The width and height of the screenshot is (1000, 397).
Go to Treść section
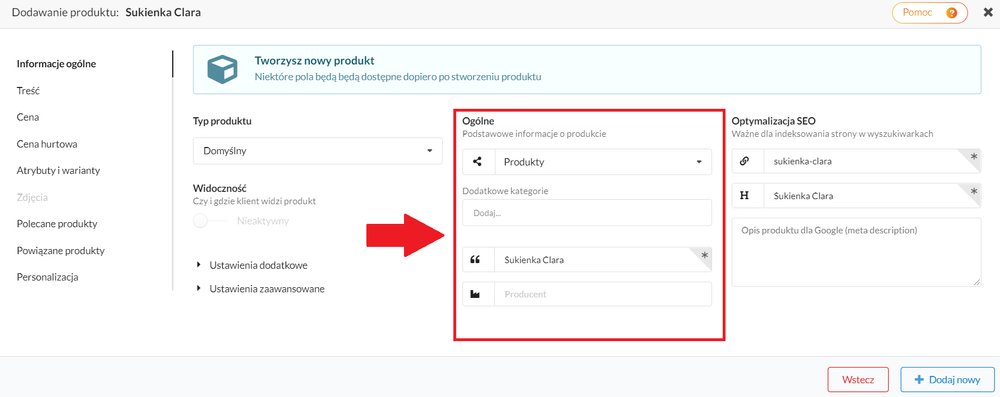click(x=28, y=91)
